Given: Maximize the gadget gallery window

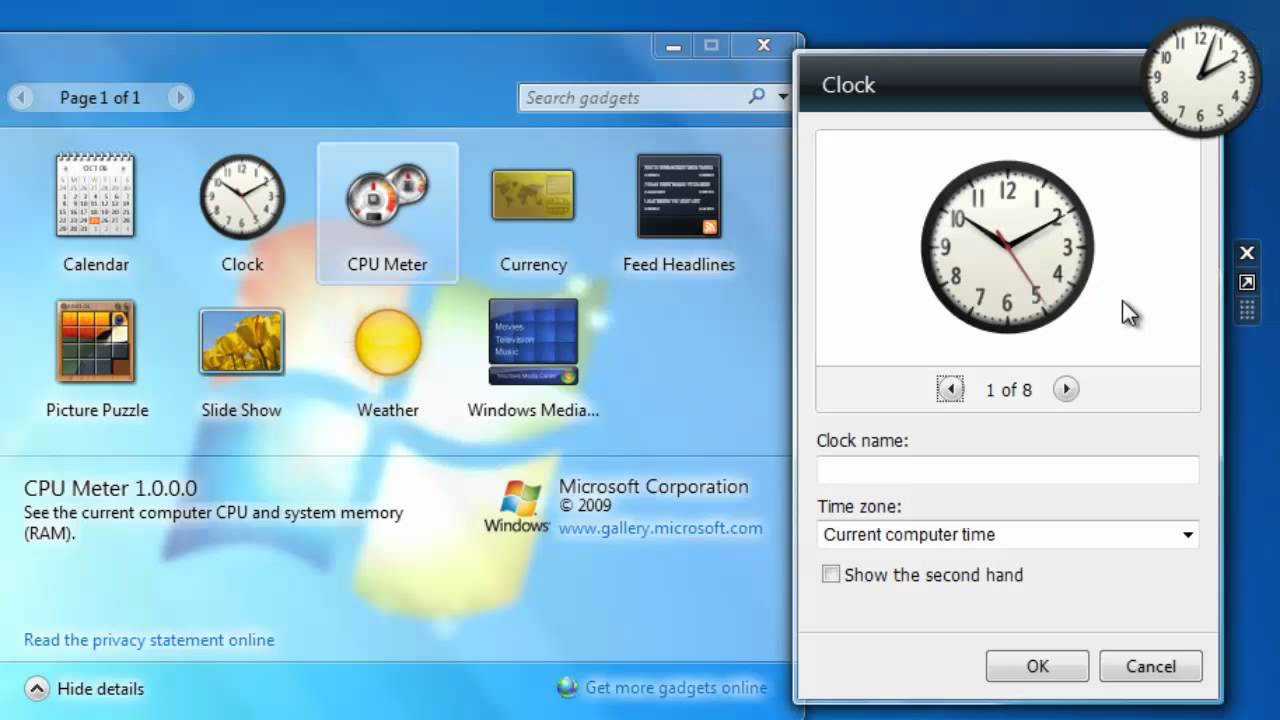Looking at the screenshot, I should [x=712, y=46].
